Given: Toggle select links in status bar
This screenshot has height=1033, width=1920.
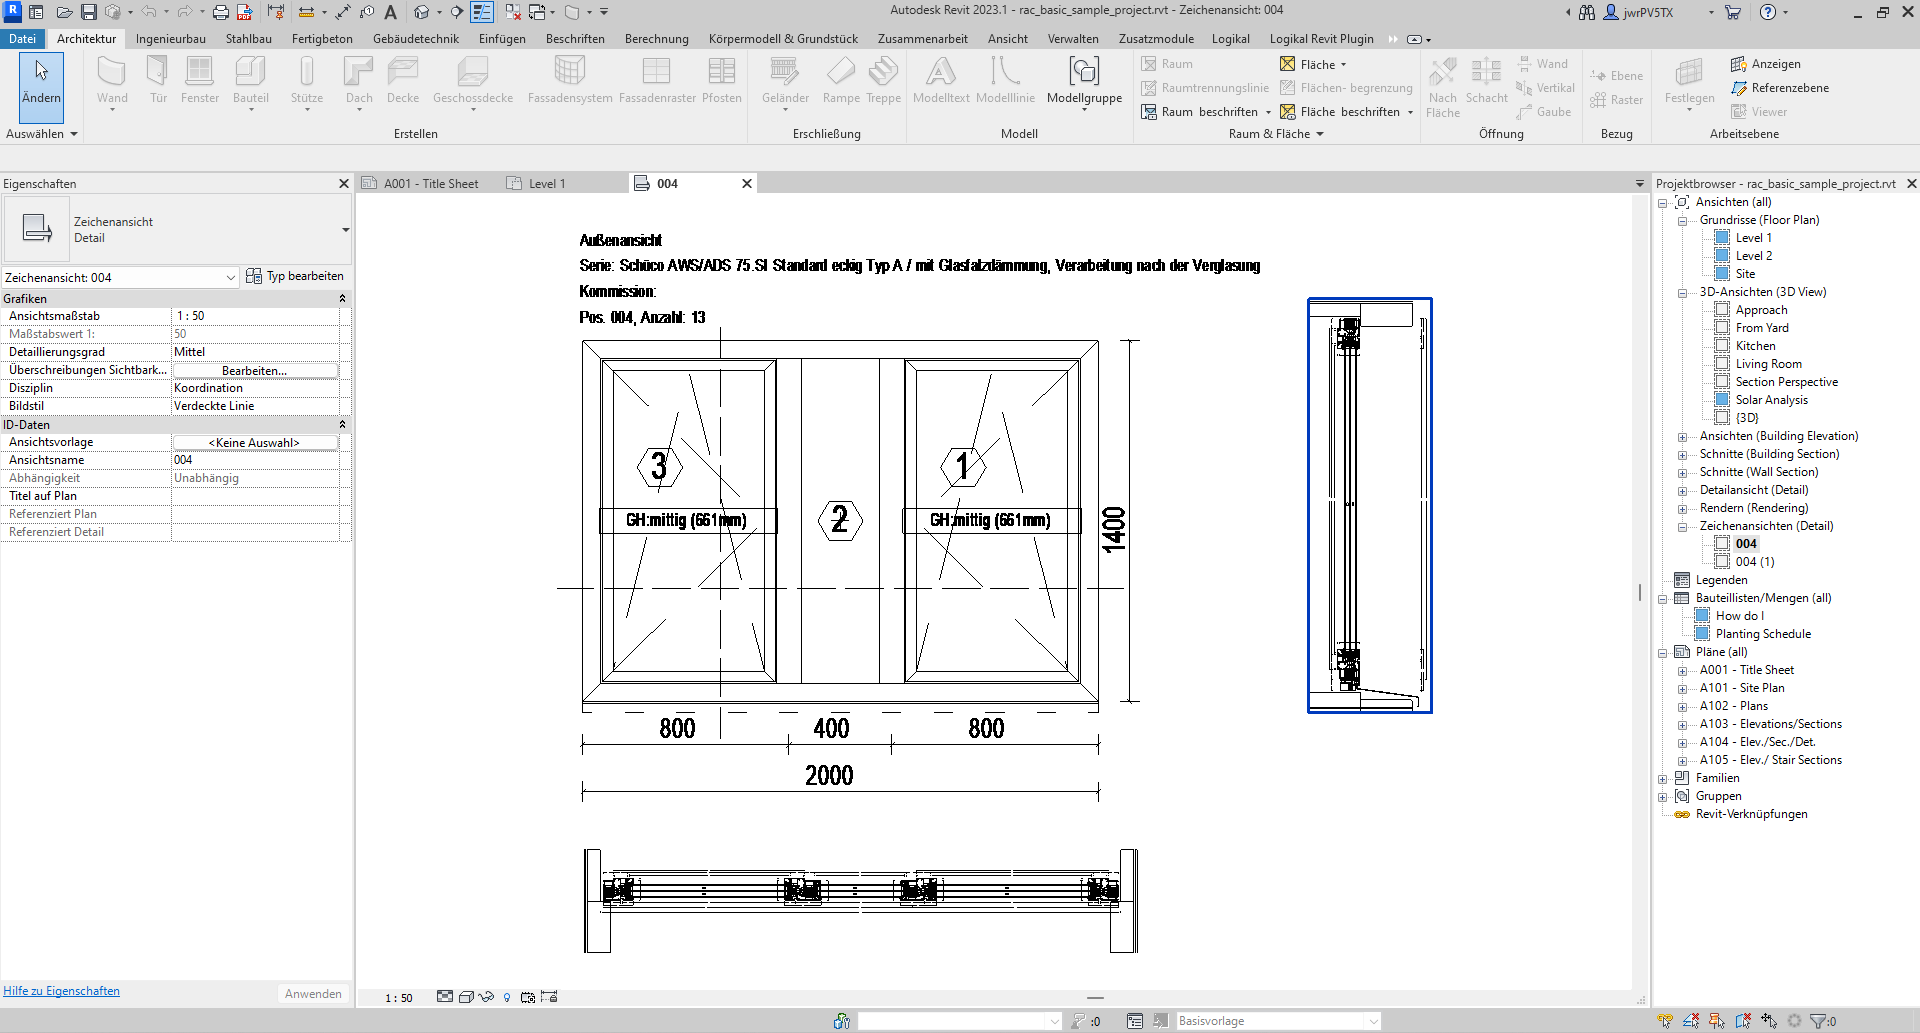Looking at the screenshot, I should [1666, 1021].
